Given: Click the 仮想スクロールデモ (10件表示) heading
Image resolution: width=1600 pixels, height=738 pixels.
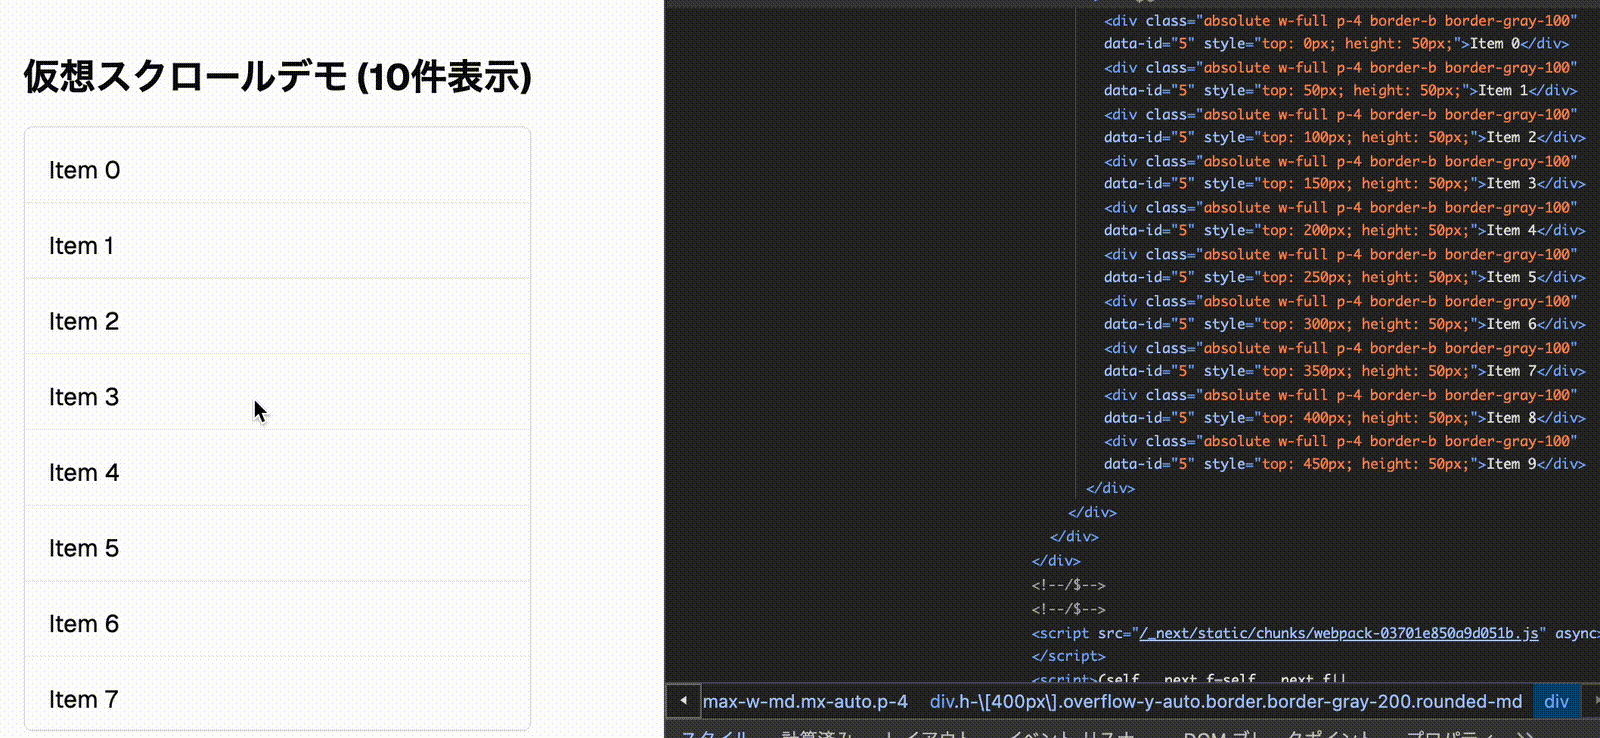Looking at the screenshot, I should coord(277,76).
